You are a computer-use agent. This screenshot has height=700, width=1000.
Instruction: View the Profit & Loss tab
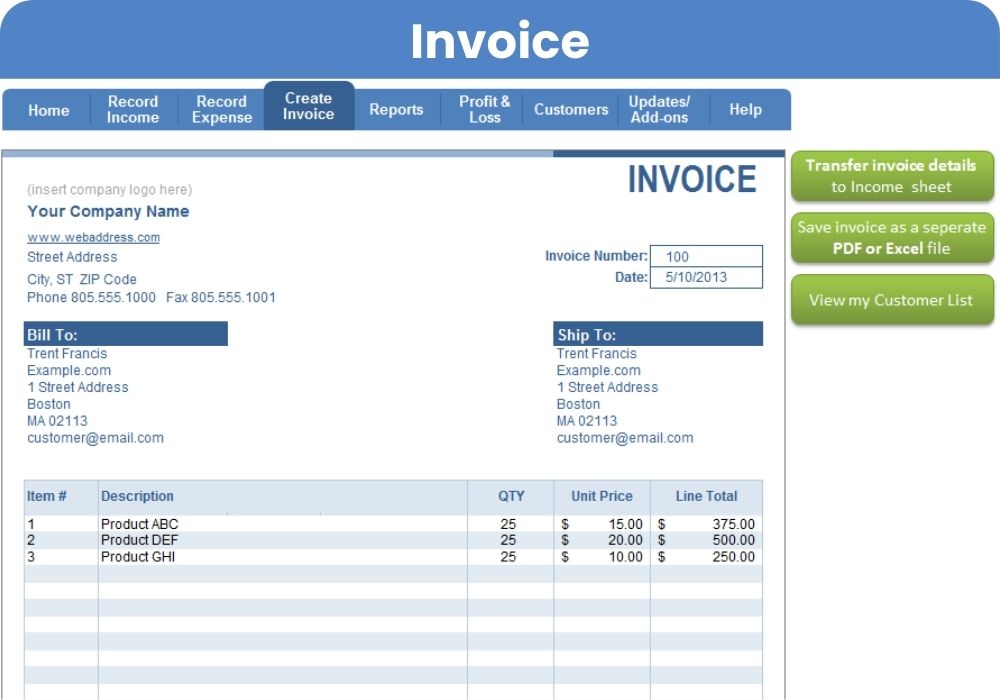tap(484, 110)
